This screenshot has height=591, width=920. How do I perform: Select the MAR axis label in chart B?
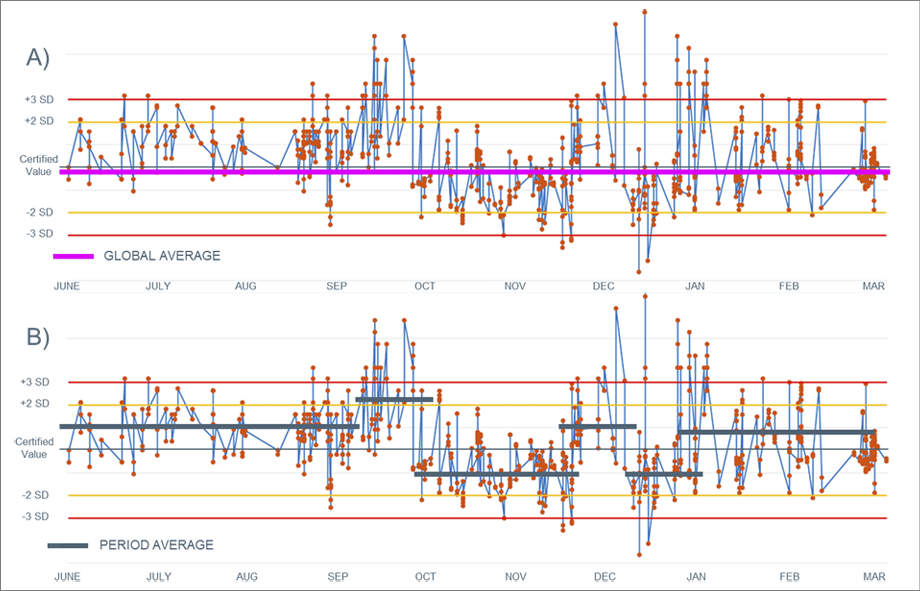tap(873, 577)
